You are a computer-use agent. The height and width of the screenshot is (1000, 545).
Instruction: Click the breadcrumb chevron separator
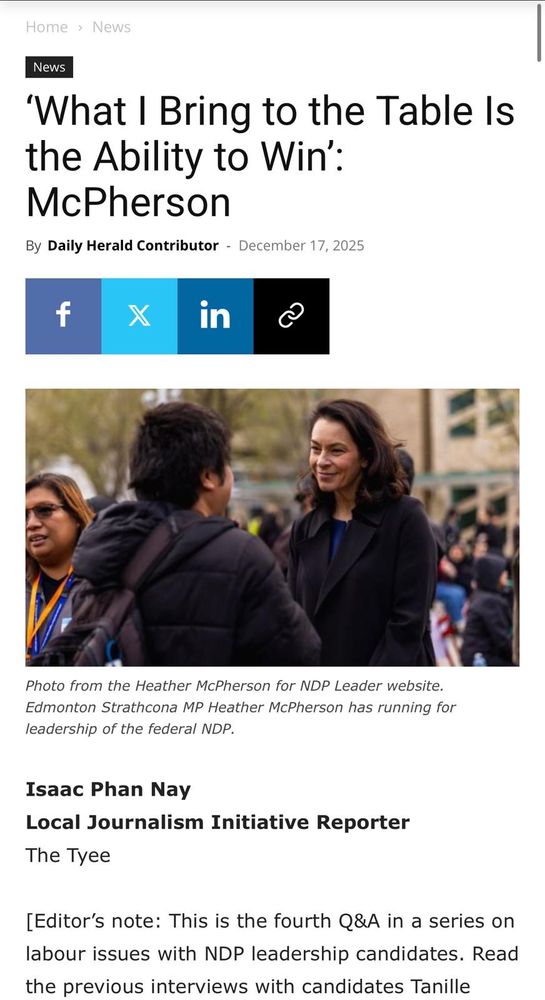80,27
